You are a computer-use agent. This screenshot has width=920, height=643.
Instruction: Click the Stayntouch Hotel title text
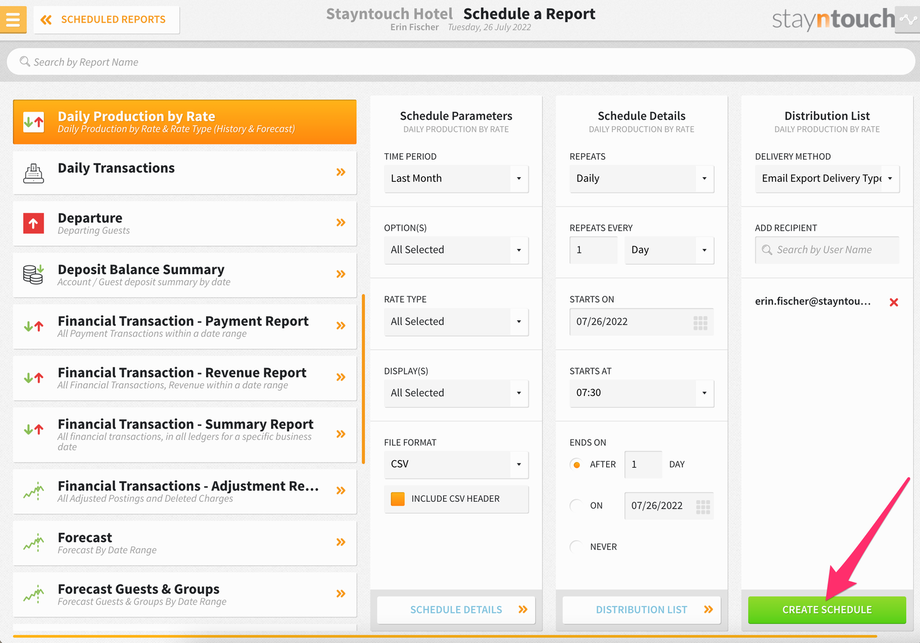point(389,13)
